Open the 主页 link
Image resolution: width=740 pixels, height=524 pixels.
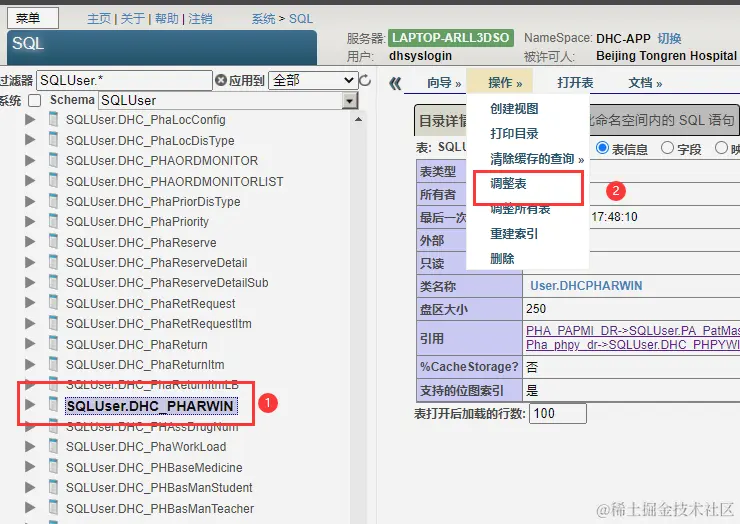[x=99, y=19]
